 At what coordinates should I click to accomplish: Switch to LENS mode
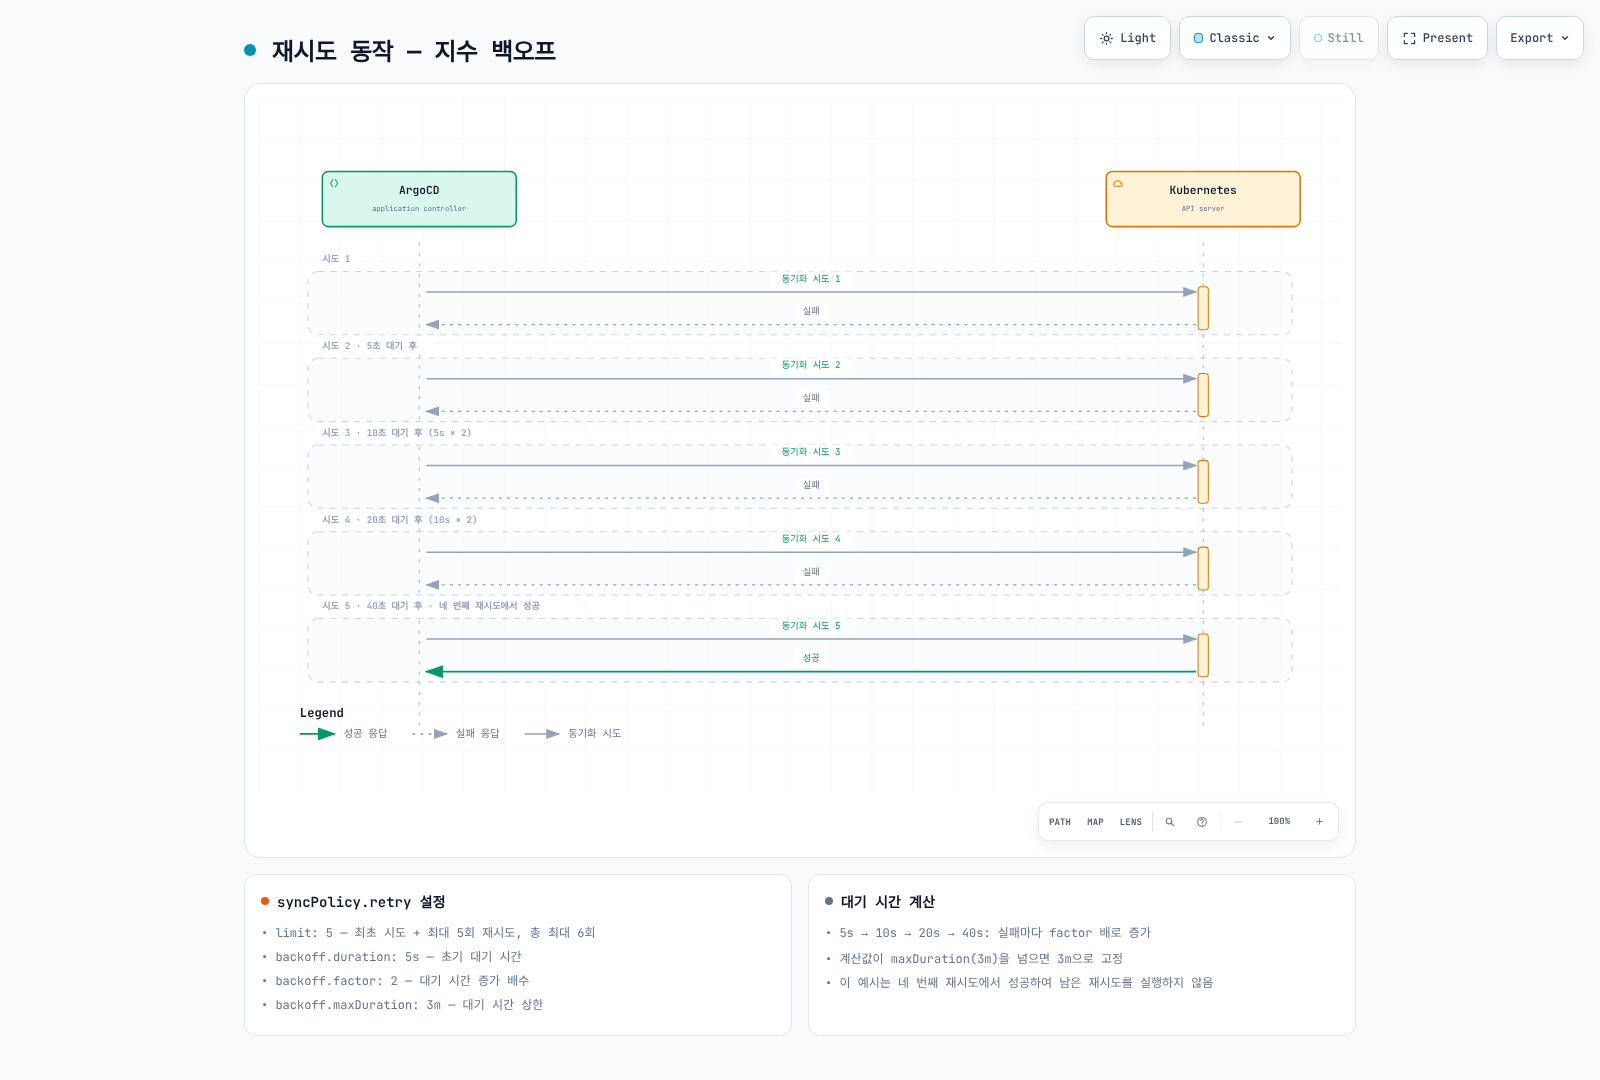pos(1131,822)
